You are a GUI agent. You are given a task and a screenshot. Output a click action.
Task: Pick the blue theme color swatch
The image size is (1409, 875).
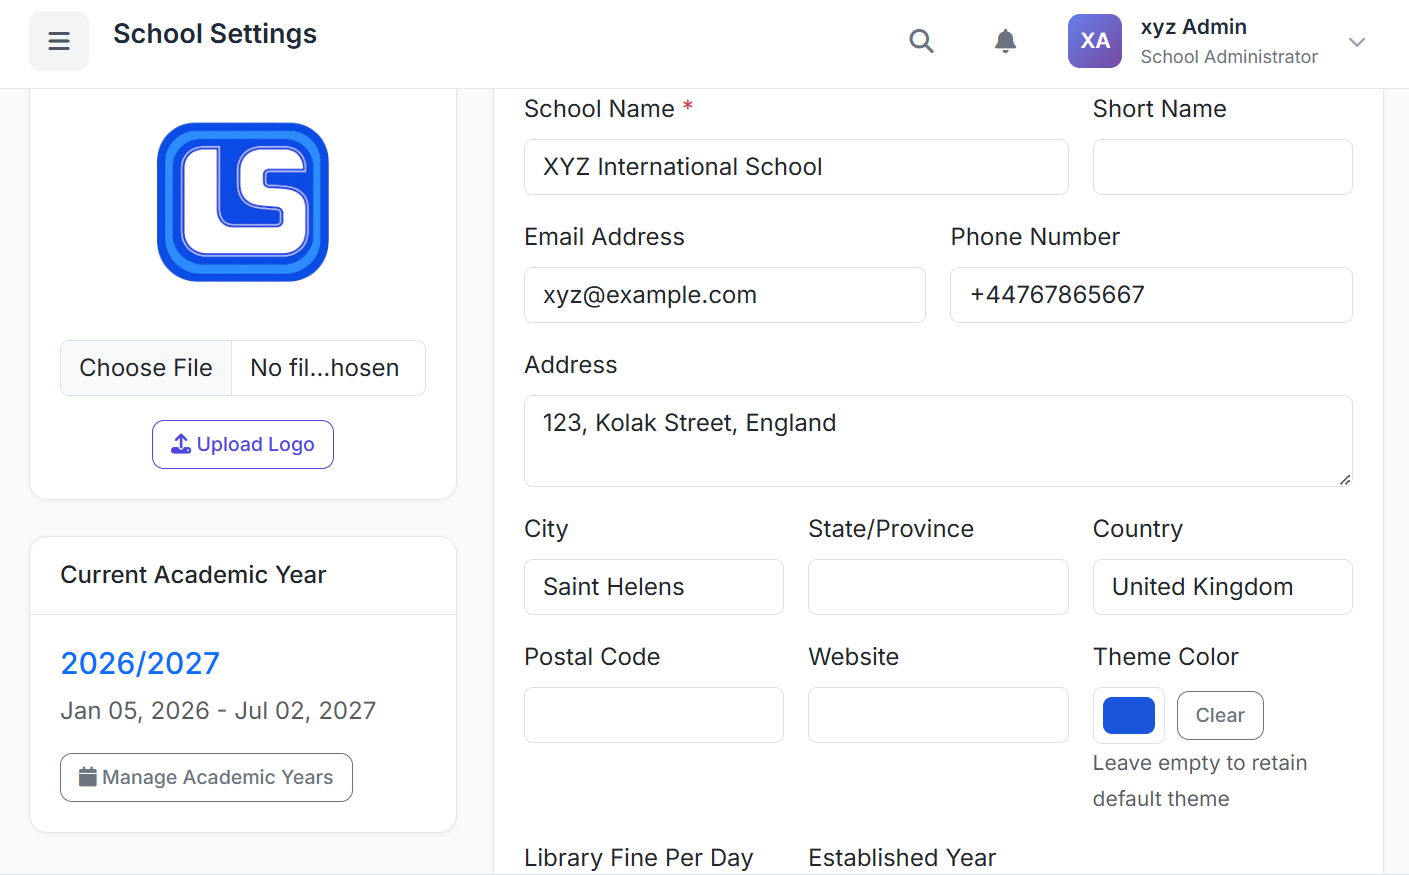point(1128,716)
